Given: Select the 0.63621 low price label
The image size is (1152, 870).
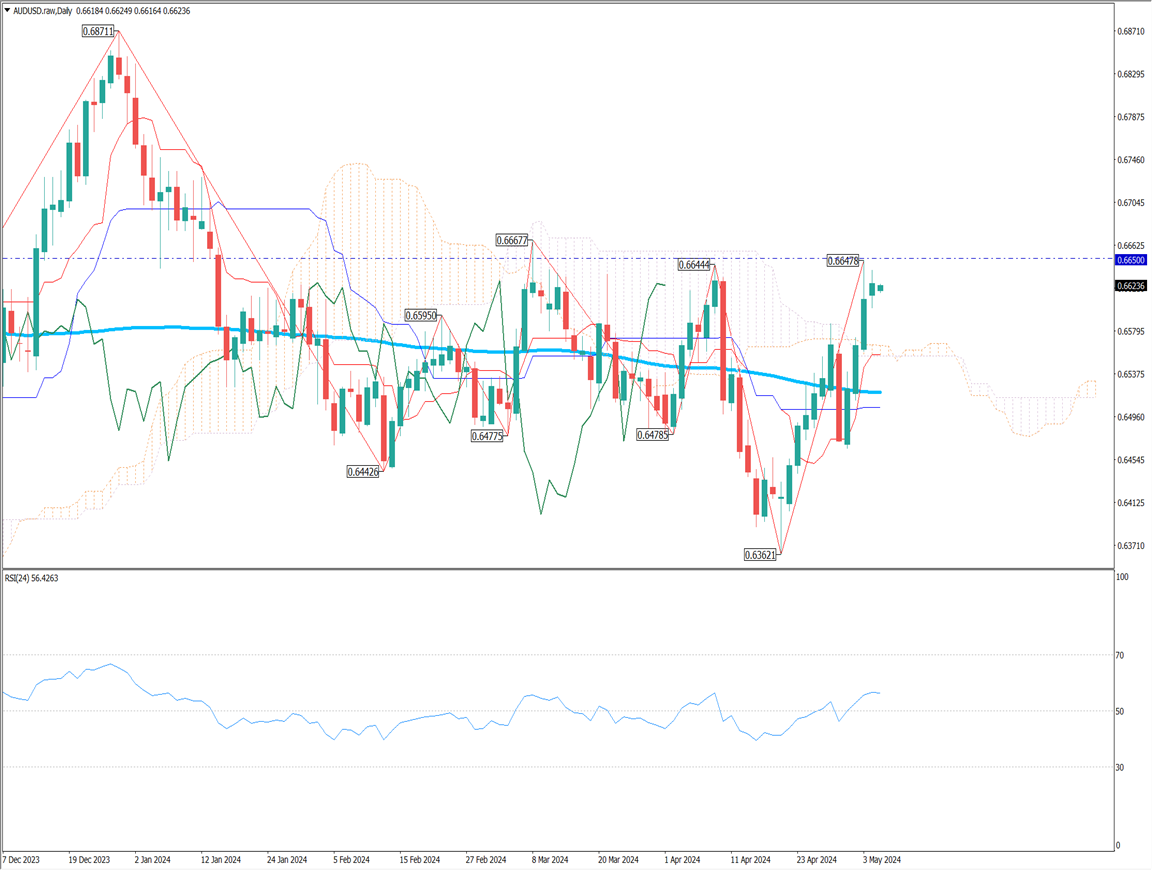Looking at the screenshot, I should pyautogui.click(x=761, y=553).
